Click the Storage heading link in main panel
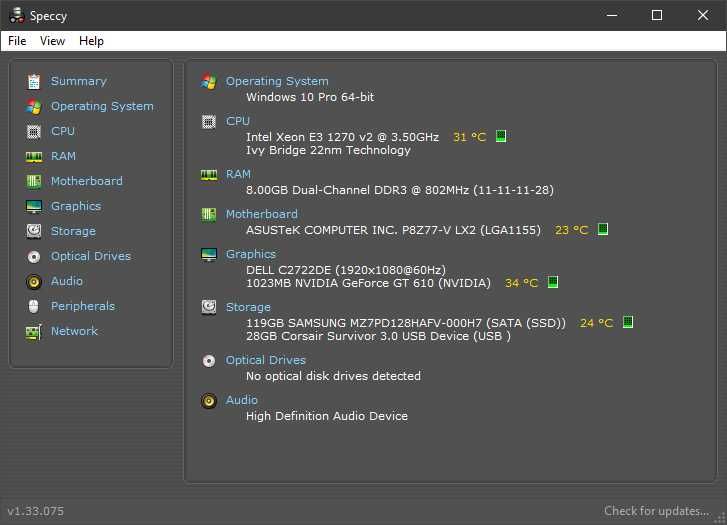 [248, 307]
